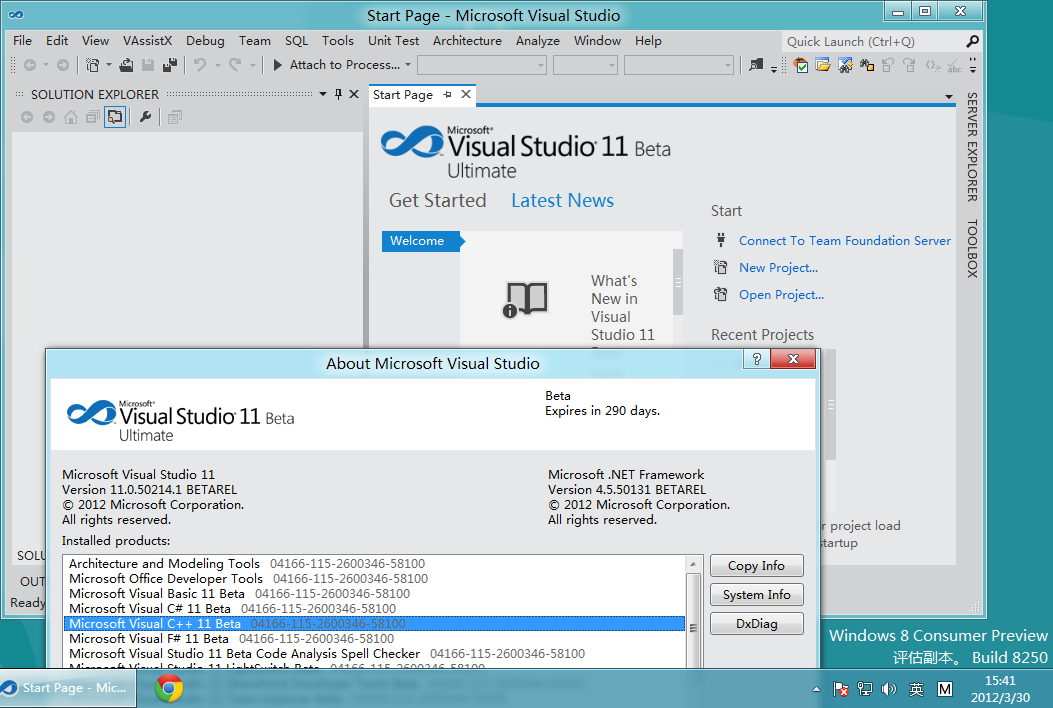Open the VAssistX menu
Image resolution: width=1053 pixels, height=708 pixels.
pyautogui.click(x=147, y=40)
